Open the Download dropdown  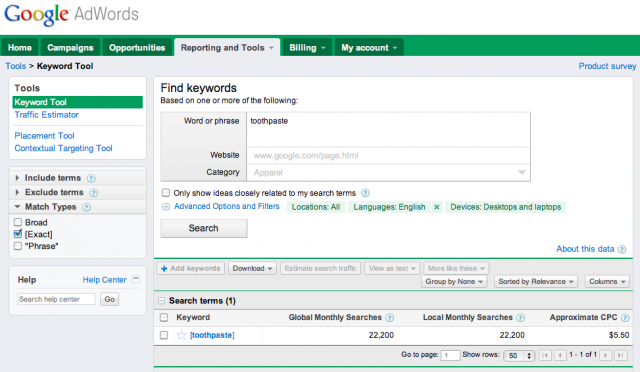coord(252,268)
